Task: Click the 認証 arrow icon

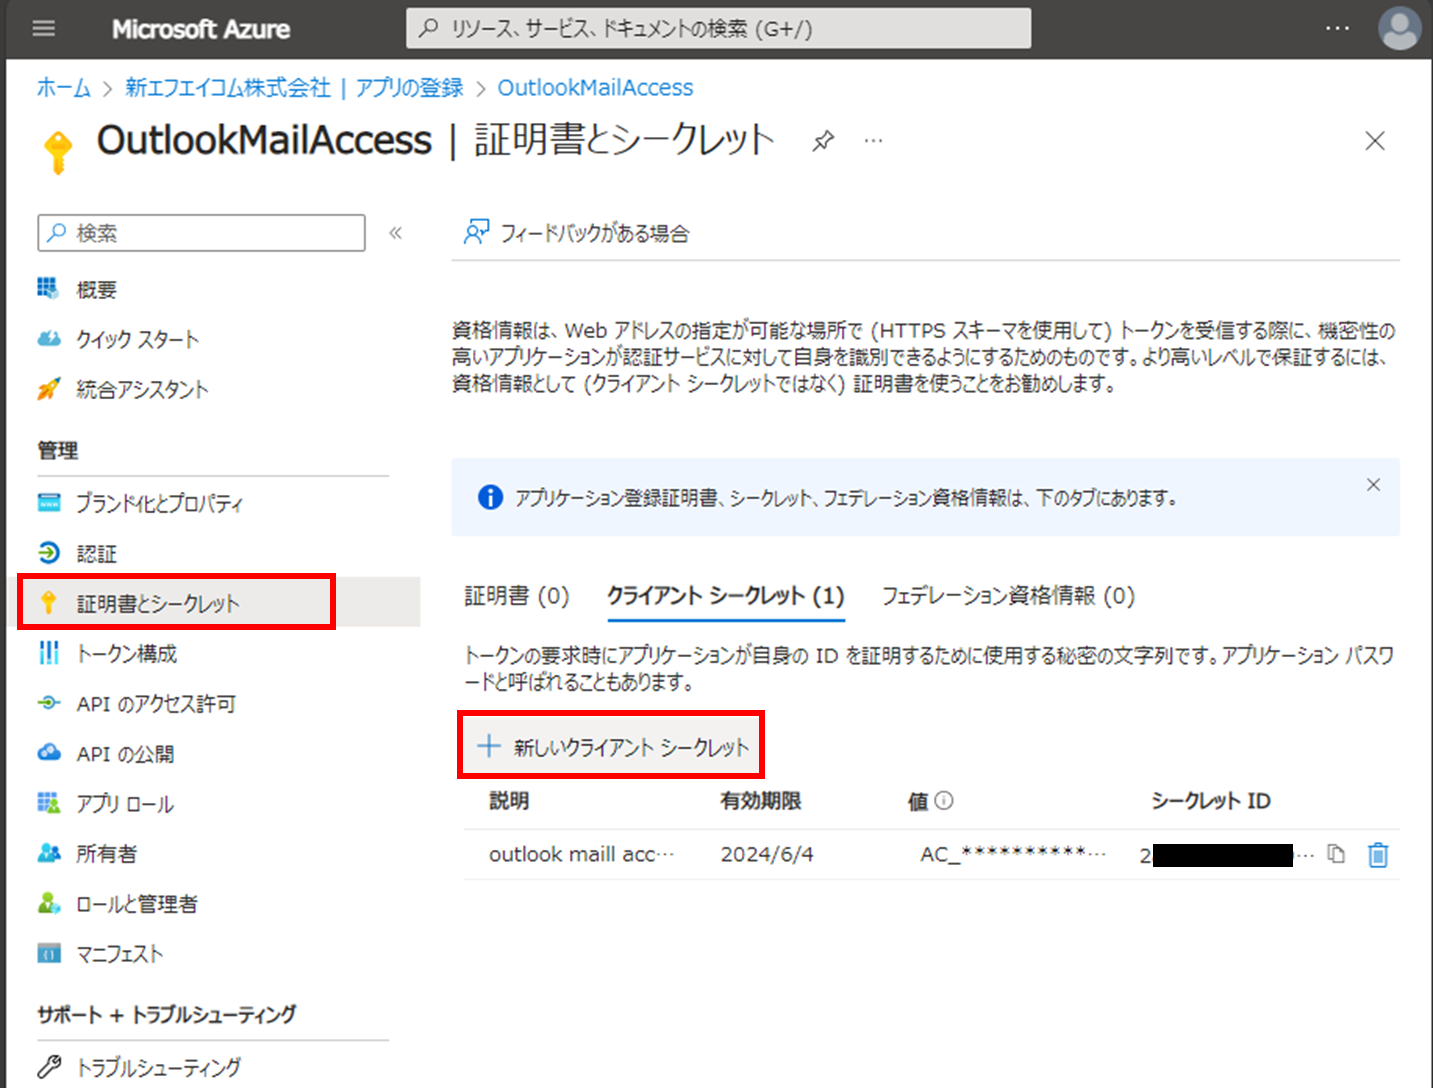Action: [49, 552]
